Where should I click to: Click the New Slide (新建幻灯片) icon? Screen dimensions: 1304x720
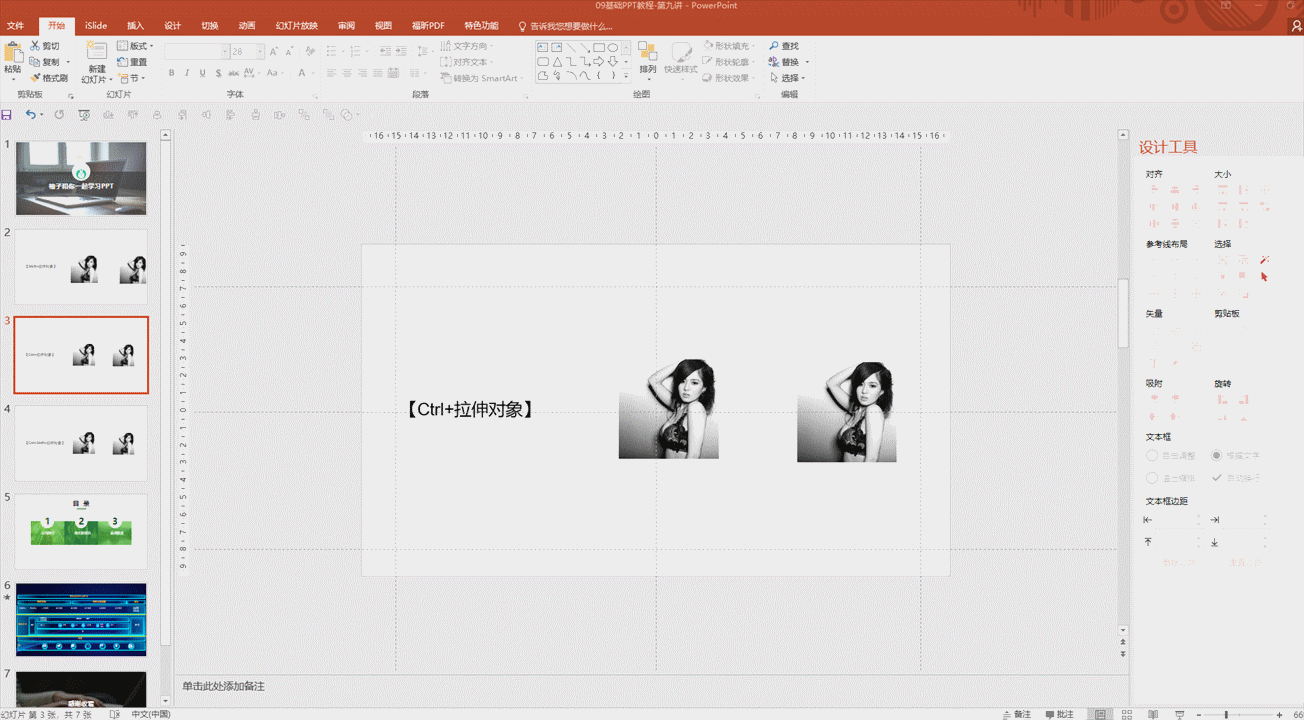[96, 52]
